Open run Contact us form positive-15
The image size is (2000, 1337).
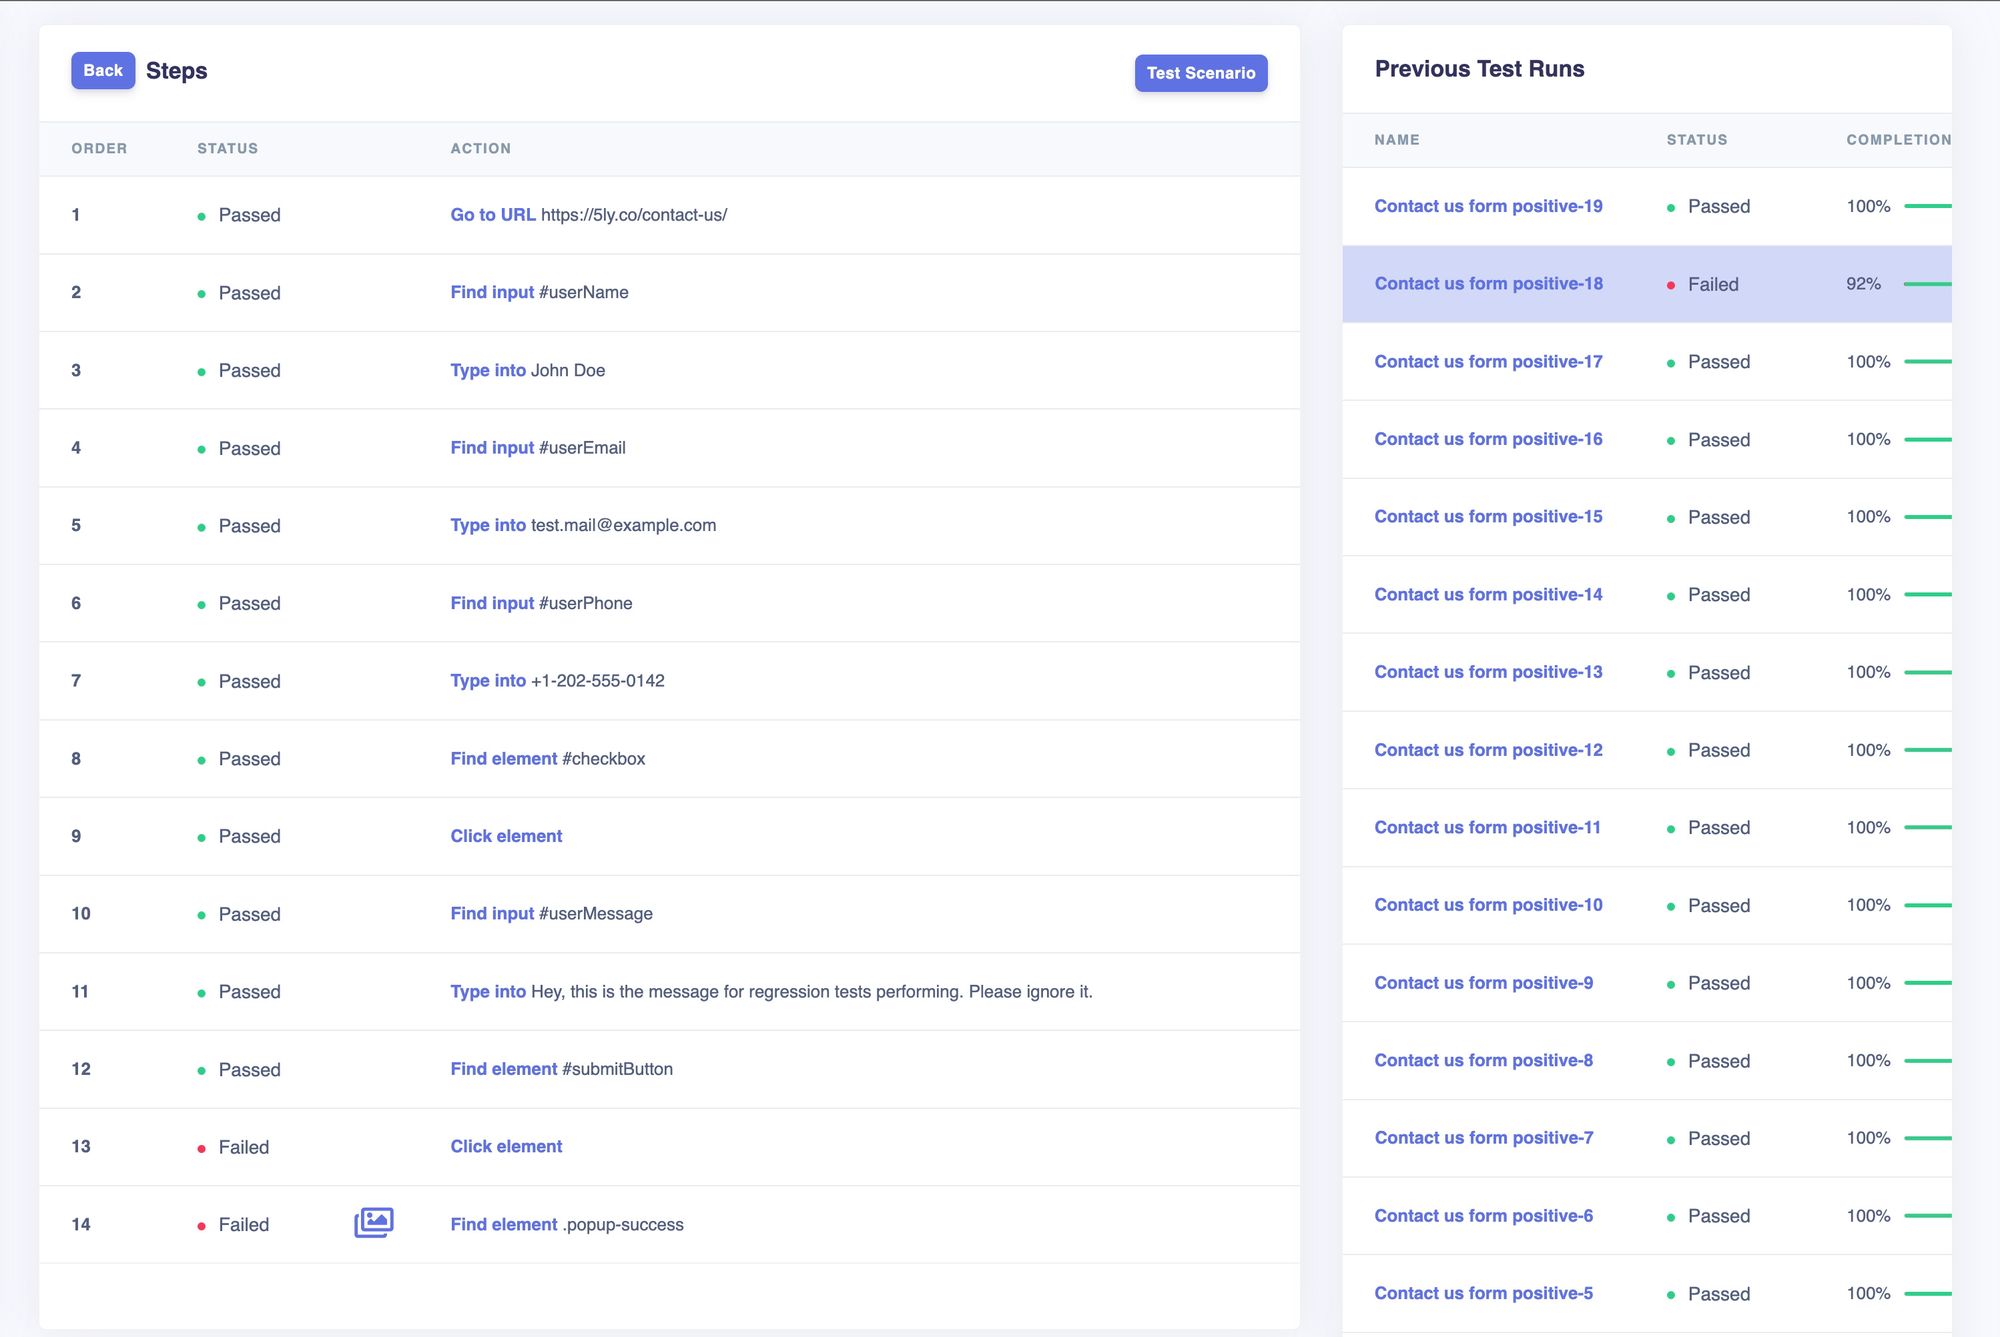[1488, 517]
